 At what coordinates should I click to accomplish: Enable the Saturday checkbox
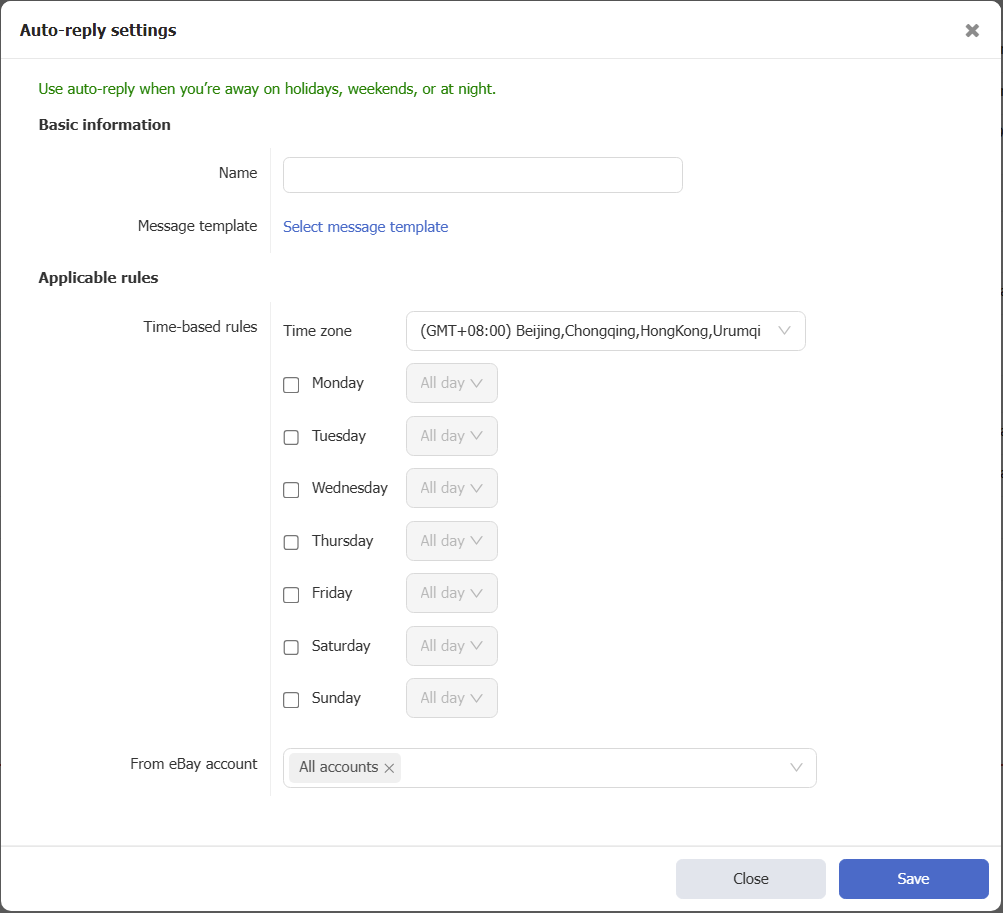291,647
